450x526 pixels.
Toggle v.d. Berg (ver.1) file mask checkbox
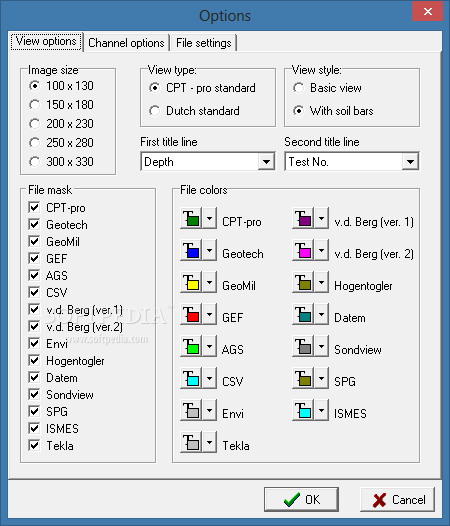pyautogui.click(x=34, y=309)
